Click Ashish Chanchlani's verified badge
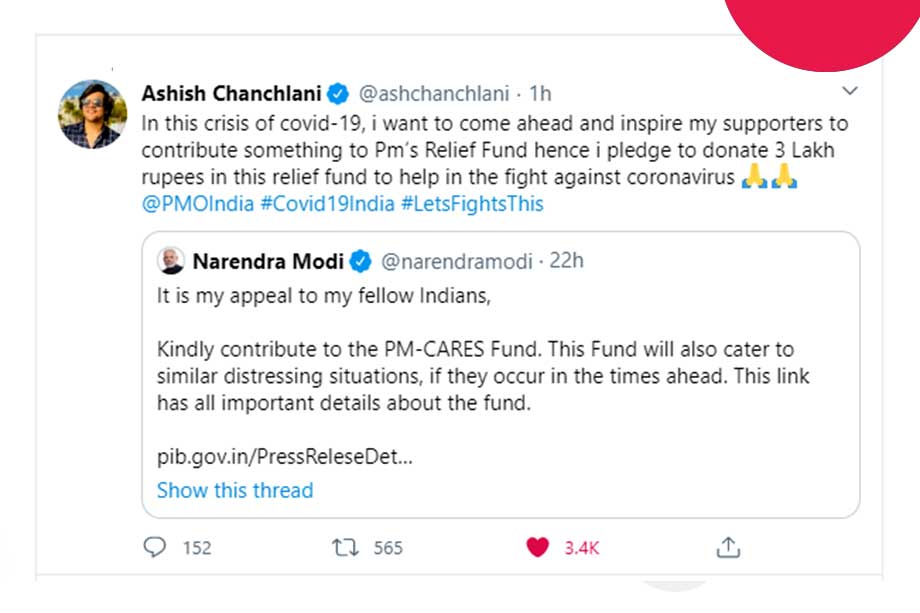Viewport: 920px width, 613px height. pyautogui.click(x=338, y=94)
